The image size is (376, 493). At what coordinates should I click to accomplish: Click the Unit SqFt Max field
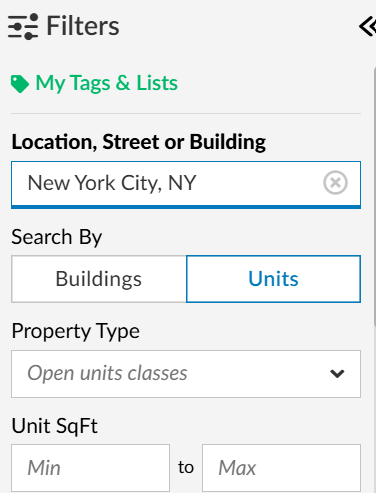tap(281, 468)
